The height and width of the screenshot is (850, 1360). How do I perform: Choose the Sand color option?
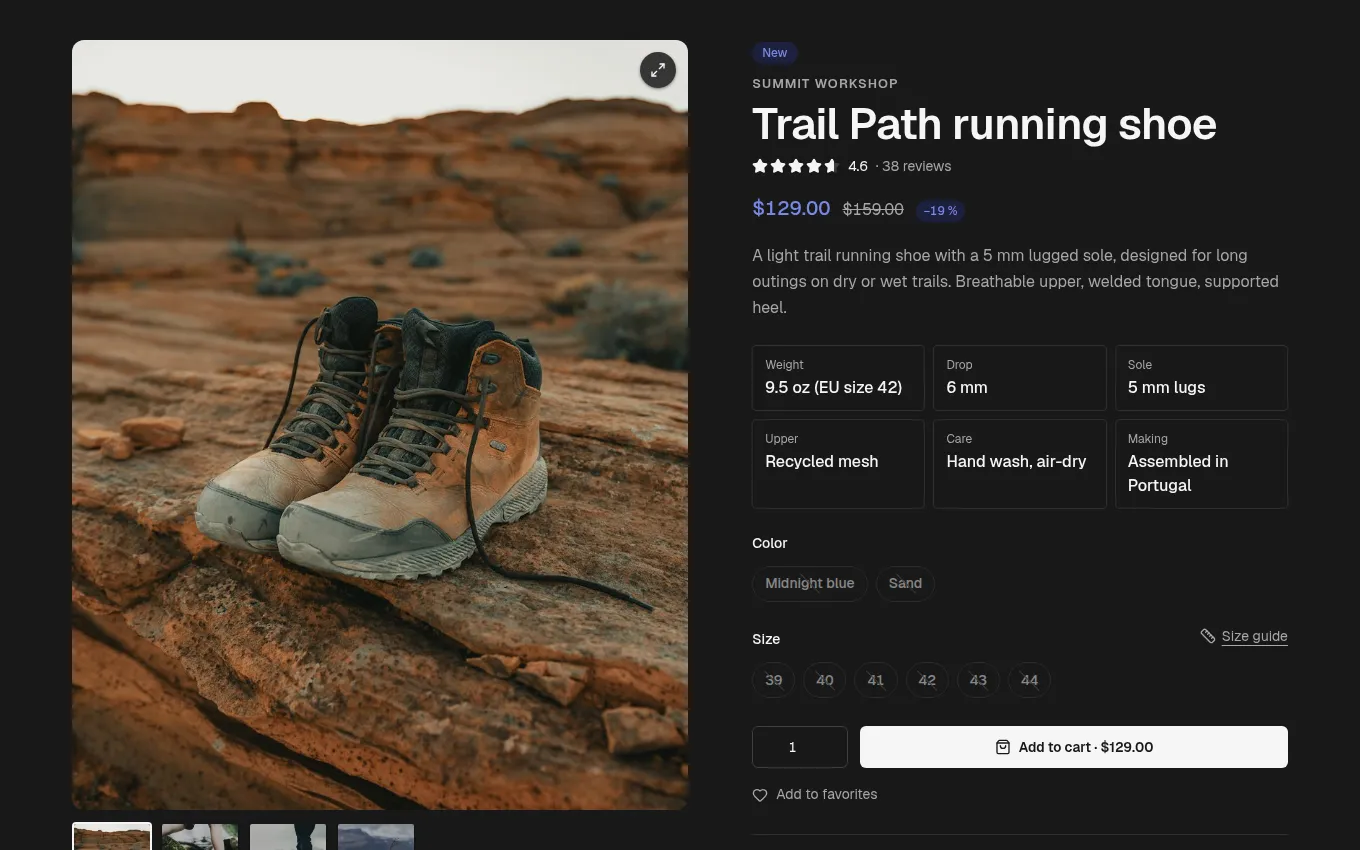click(x=905, y=583)
